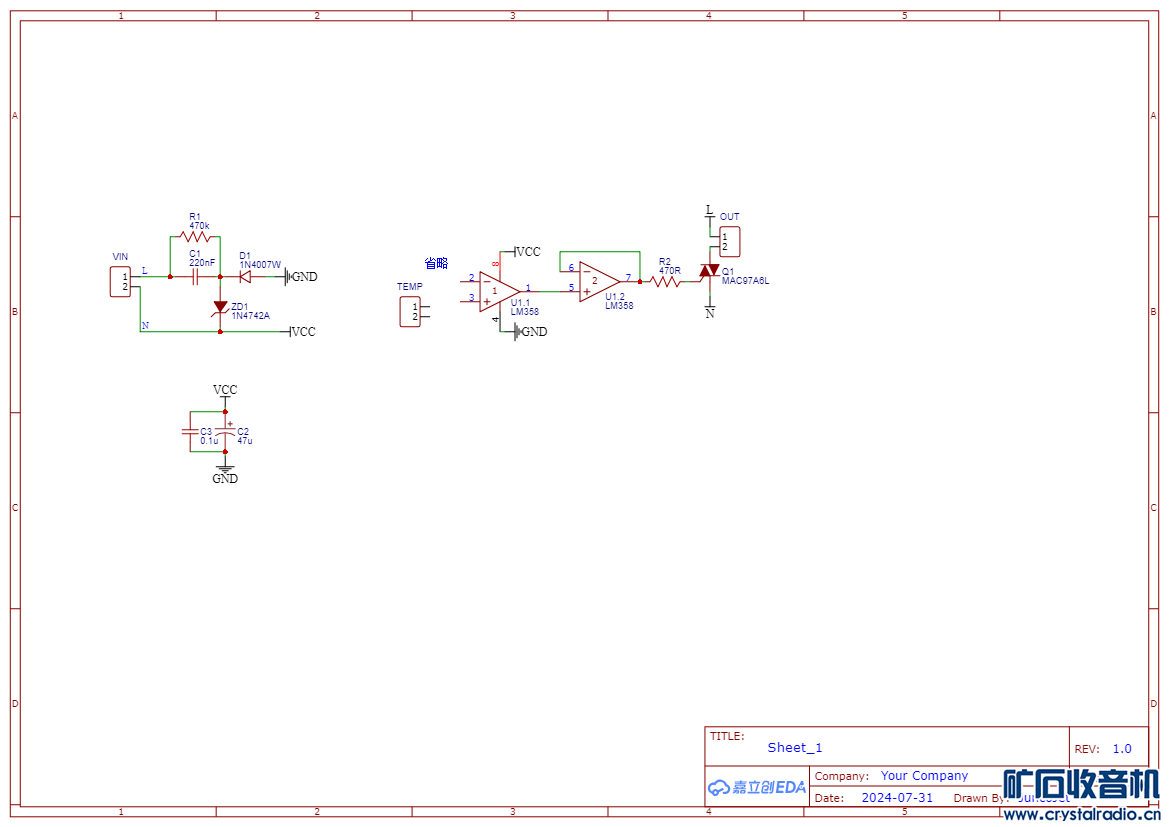The height and width of the screenshot is (827, 1169).
Task: Click the 'MAC97A6L' part label
Action: click(x=746, y=281)
